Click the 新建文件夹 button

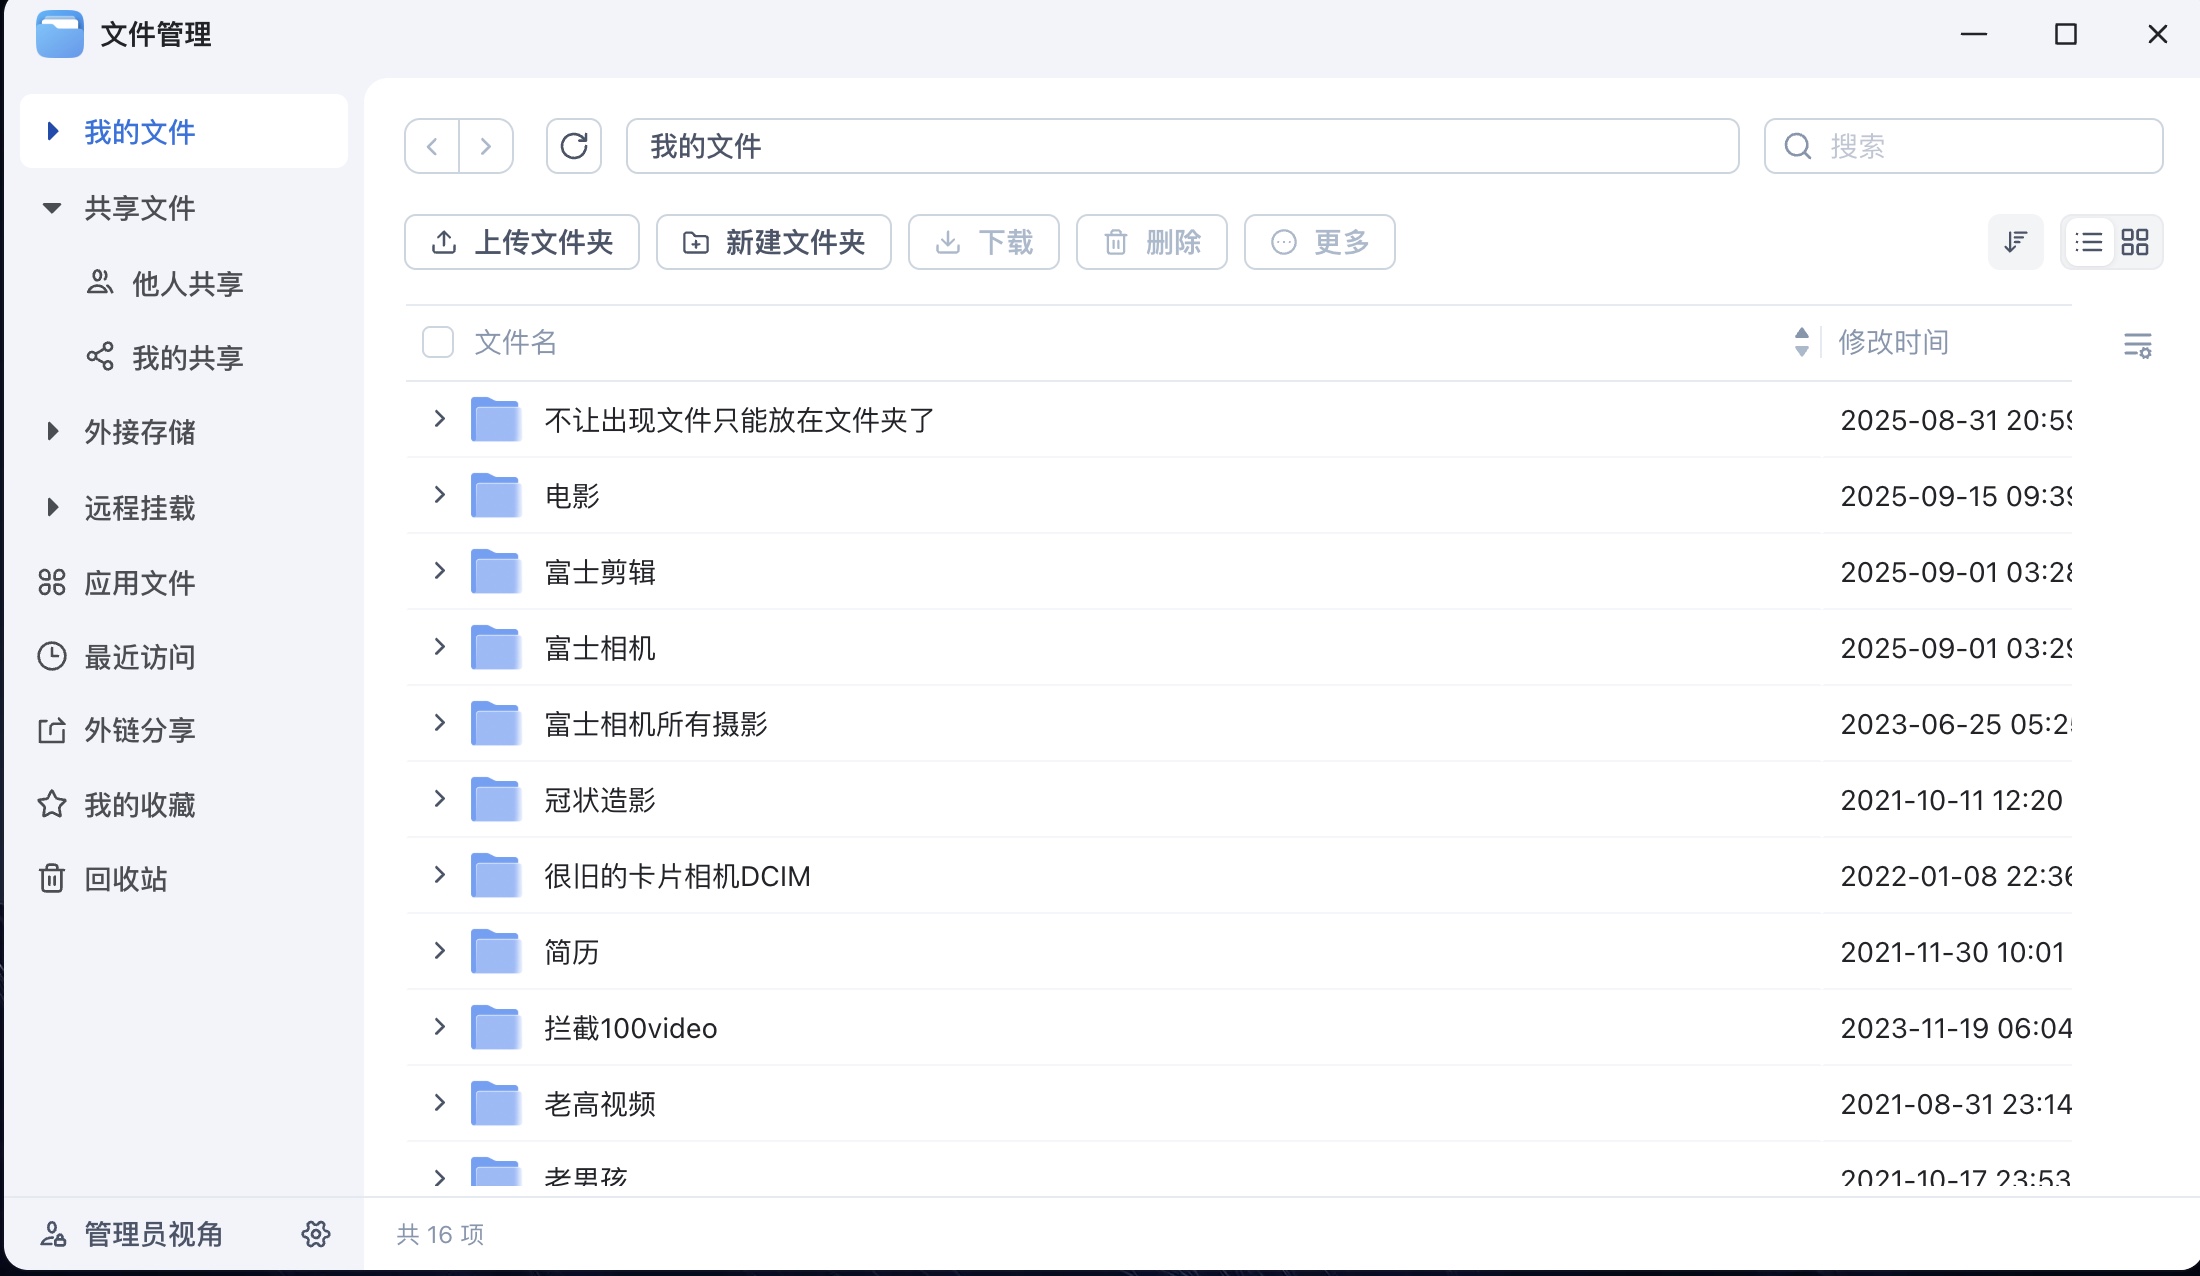(774, 242)
